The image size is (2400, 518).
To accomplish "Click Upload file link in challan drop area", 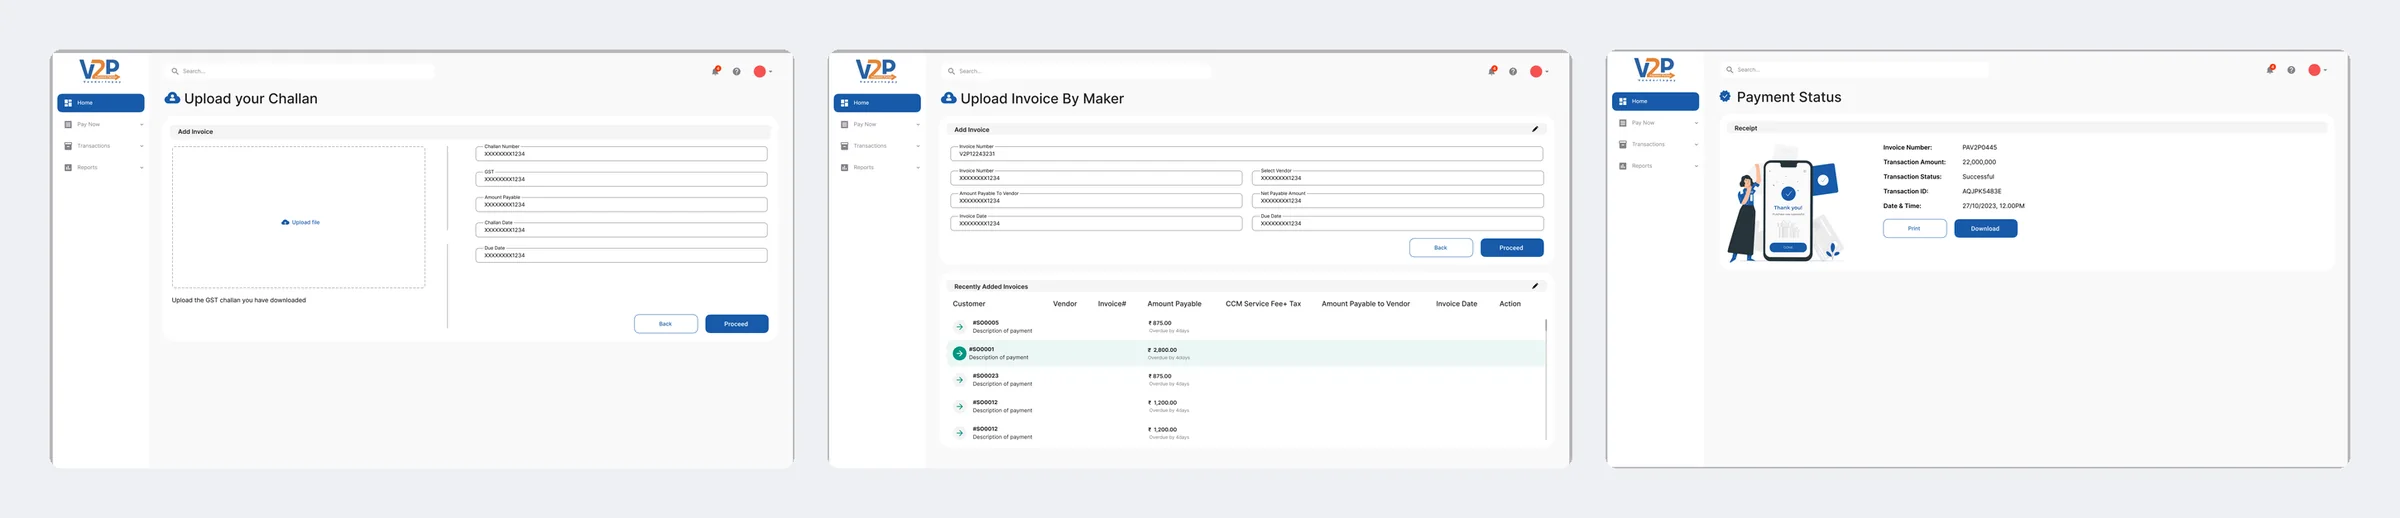I will coord(301,222).
